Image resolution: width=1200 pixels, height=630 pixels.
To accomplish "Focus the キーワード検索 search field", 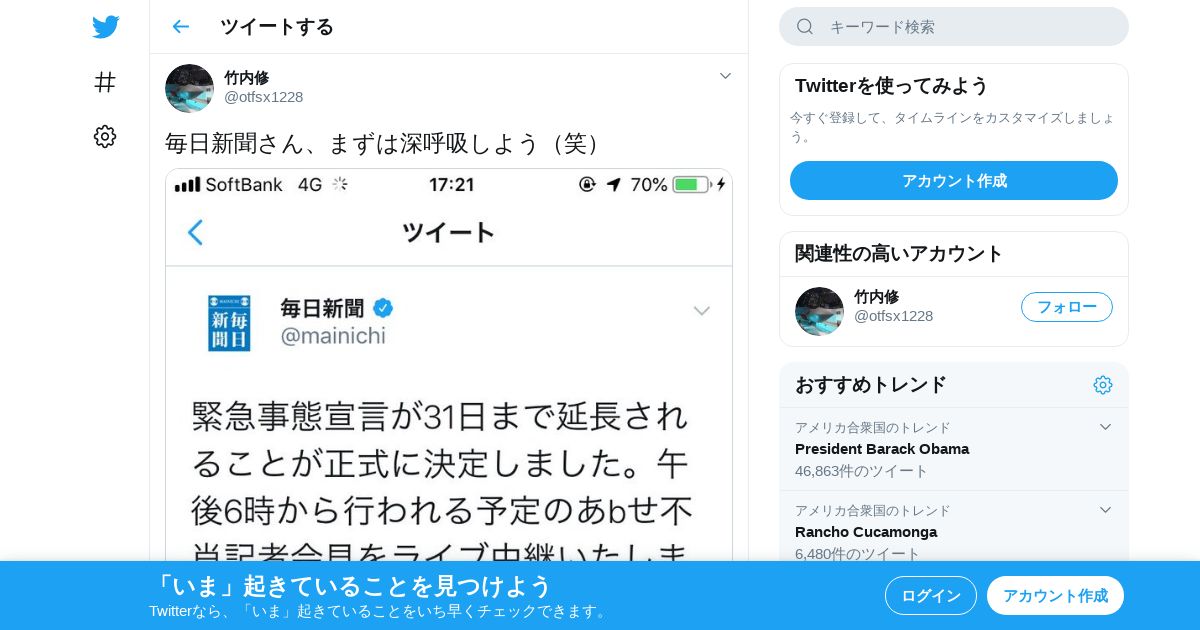I will tap(954, 26).
